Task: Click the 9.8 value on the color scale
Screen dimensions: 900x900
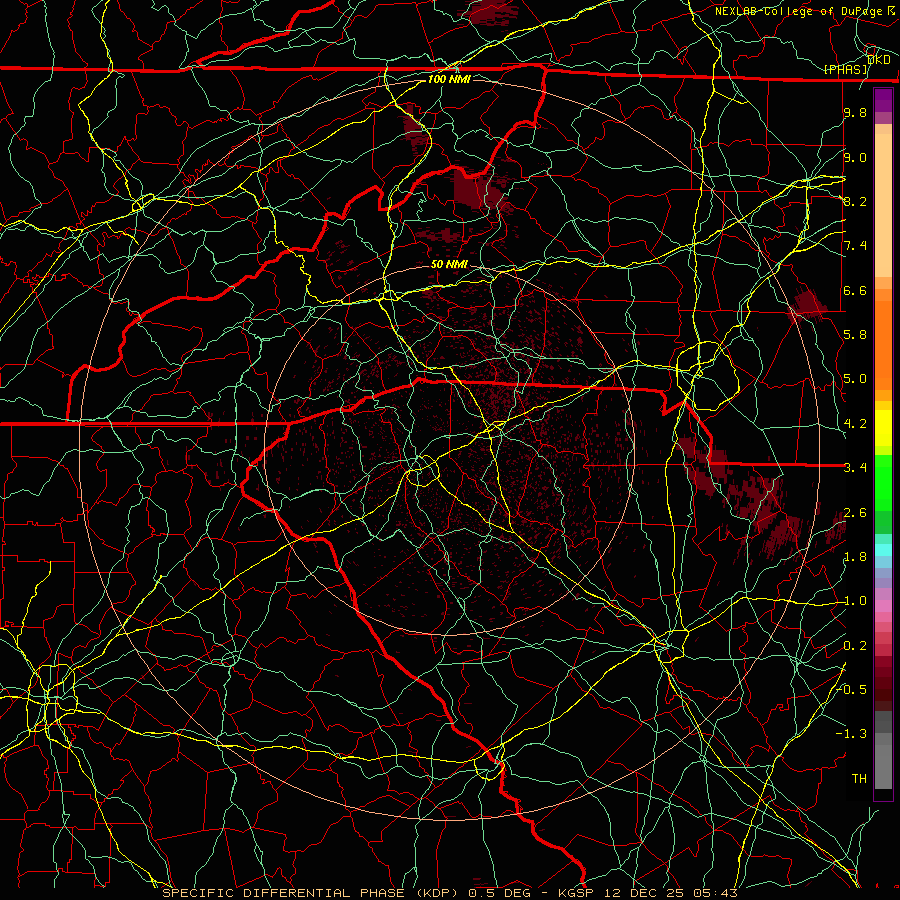Action: 855,112
